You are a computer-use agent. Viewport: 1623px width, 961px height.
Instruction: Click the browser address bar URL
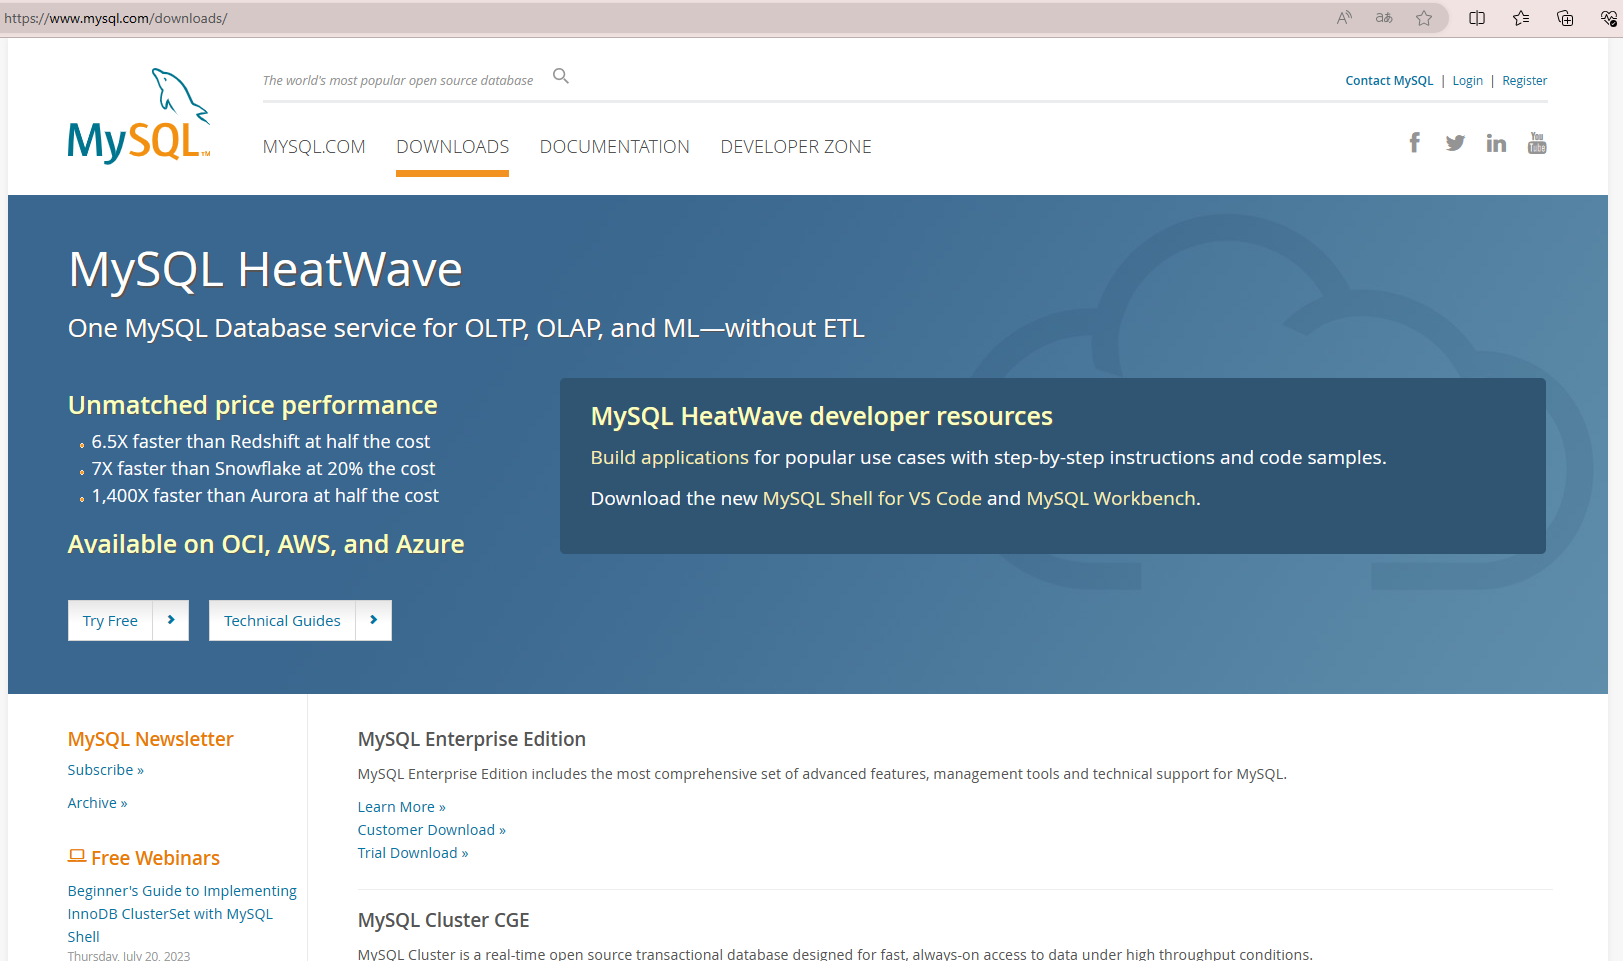(x=116, y=18)
